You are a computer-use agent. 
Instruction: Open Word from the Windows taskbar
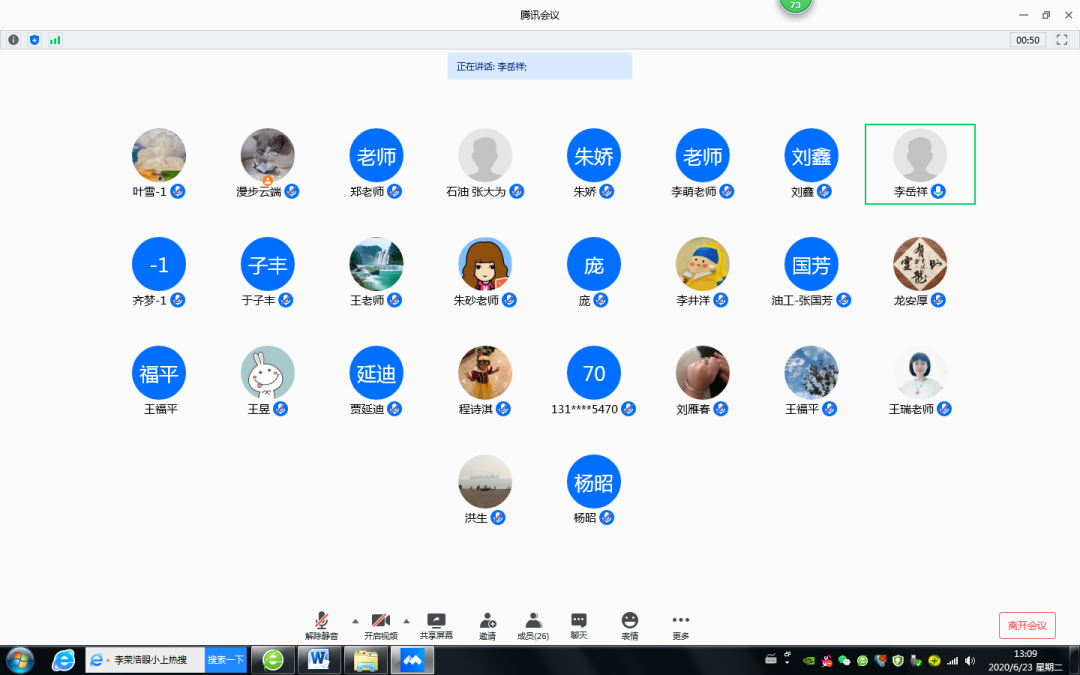[x=319, y=660]
